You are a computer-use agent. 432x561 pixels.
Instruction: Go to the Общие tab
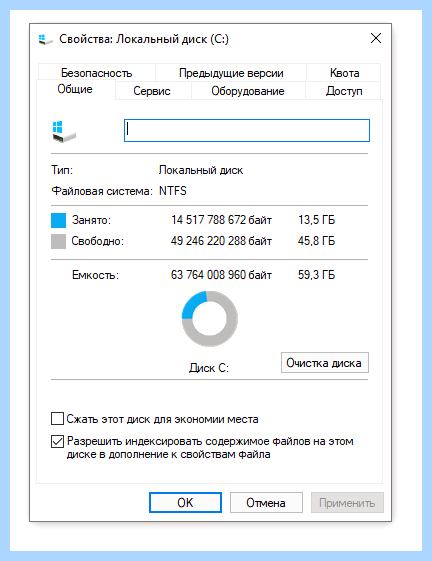coord(75,89)
